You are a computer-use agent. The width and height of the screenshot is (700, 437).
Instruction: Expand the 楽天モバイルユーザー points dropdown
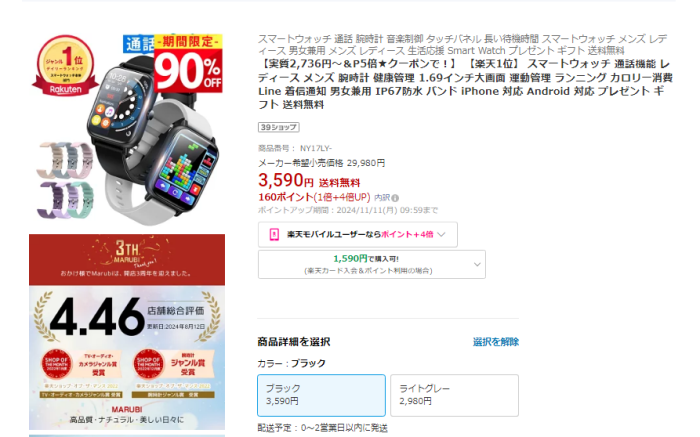pos(358,234)
